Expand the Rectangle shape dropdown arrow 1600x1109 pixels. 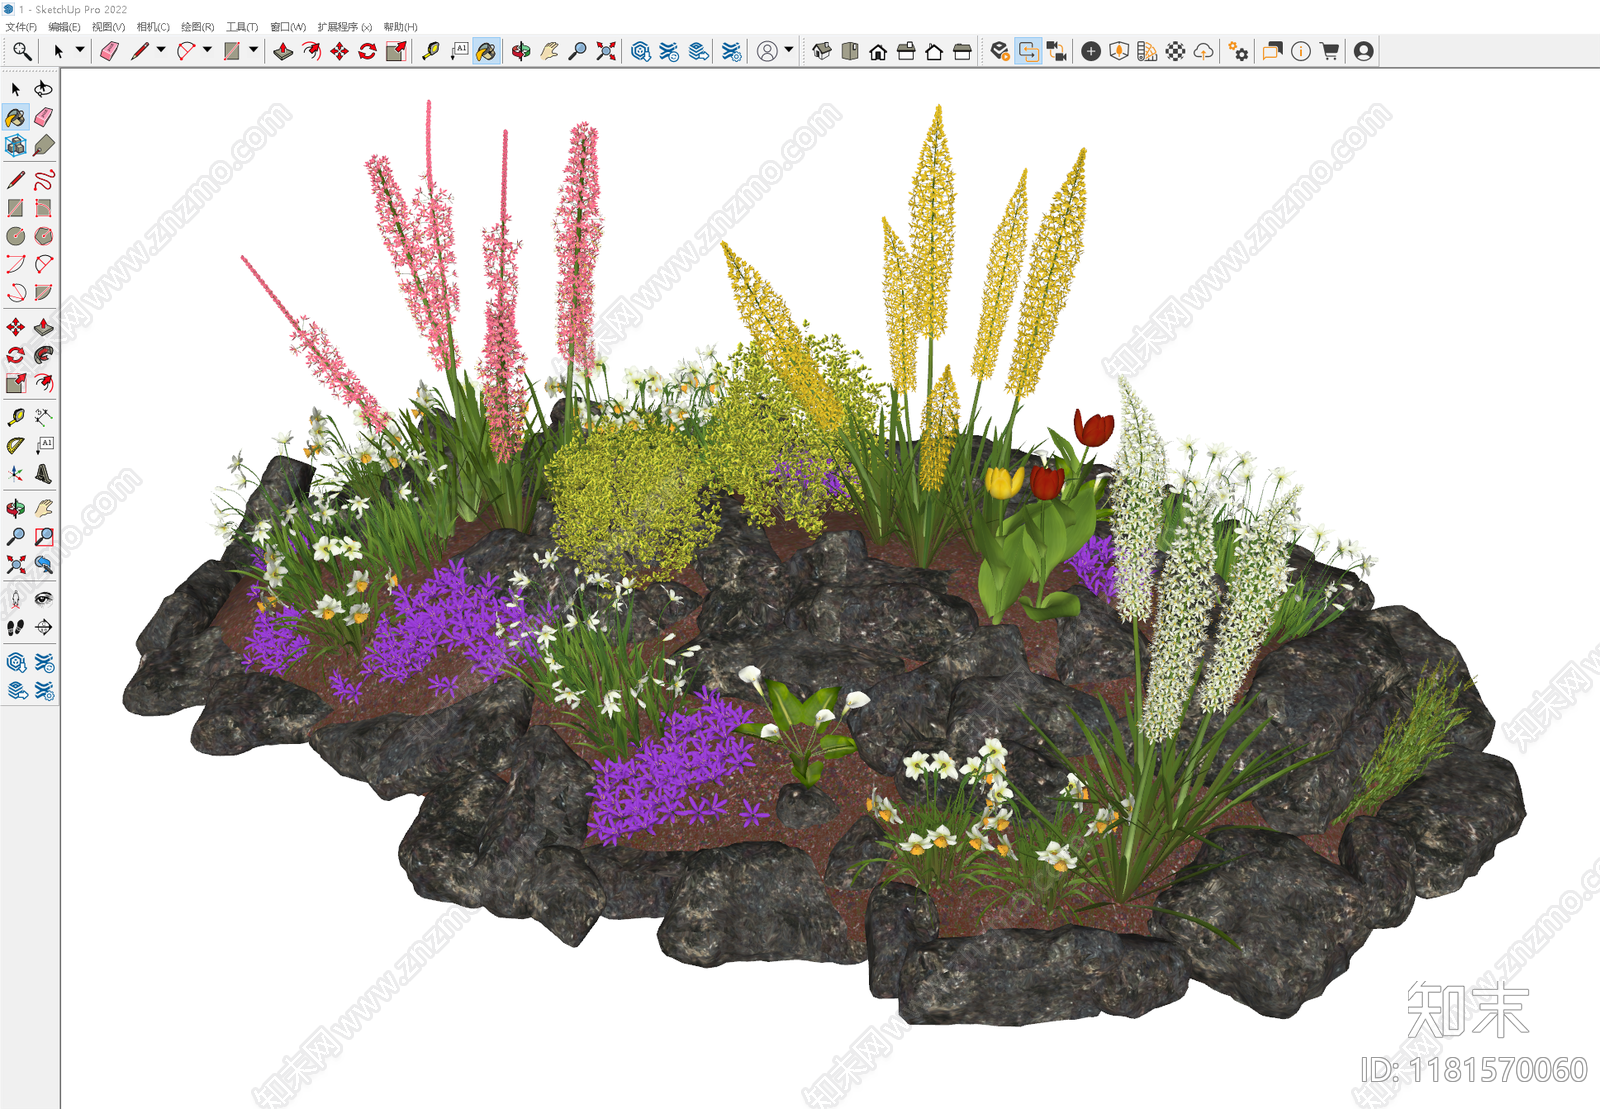pyautogui.click(x=253, y=49)
